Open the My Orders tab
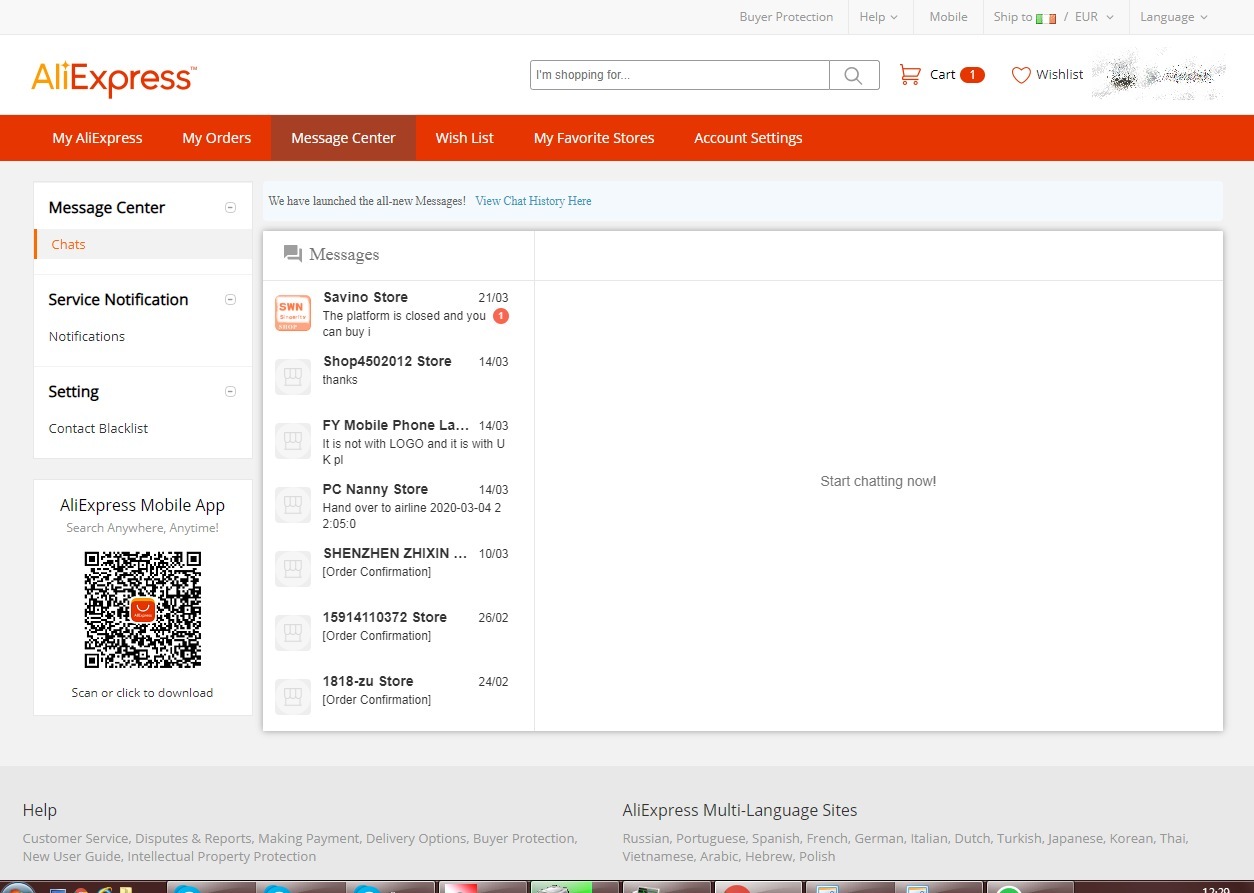This screenshot has height=893, width=1254. [x=217, y=138]
